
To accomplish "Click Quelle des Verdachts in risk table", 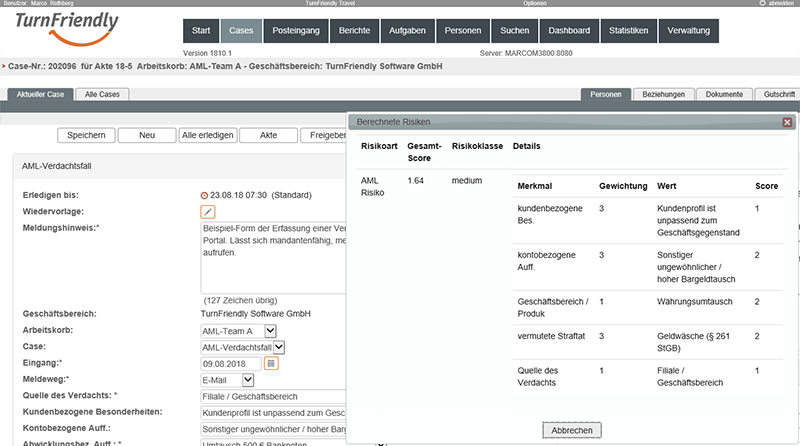I will (x=538, y=377).
